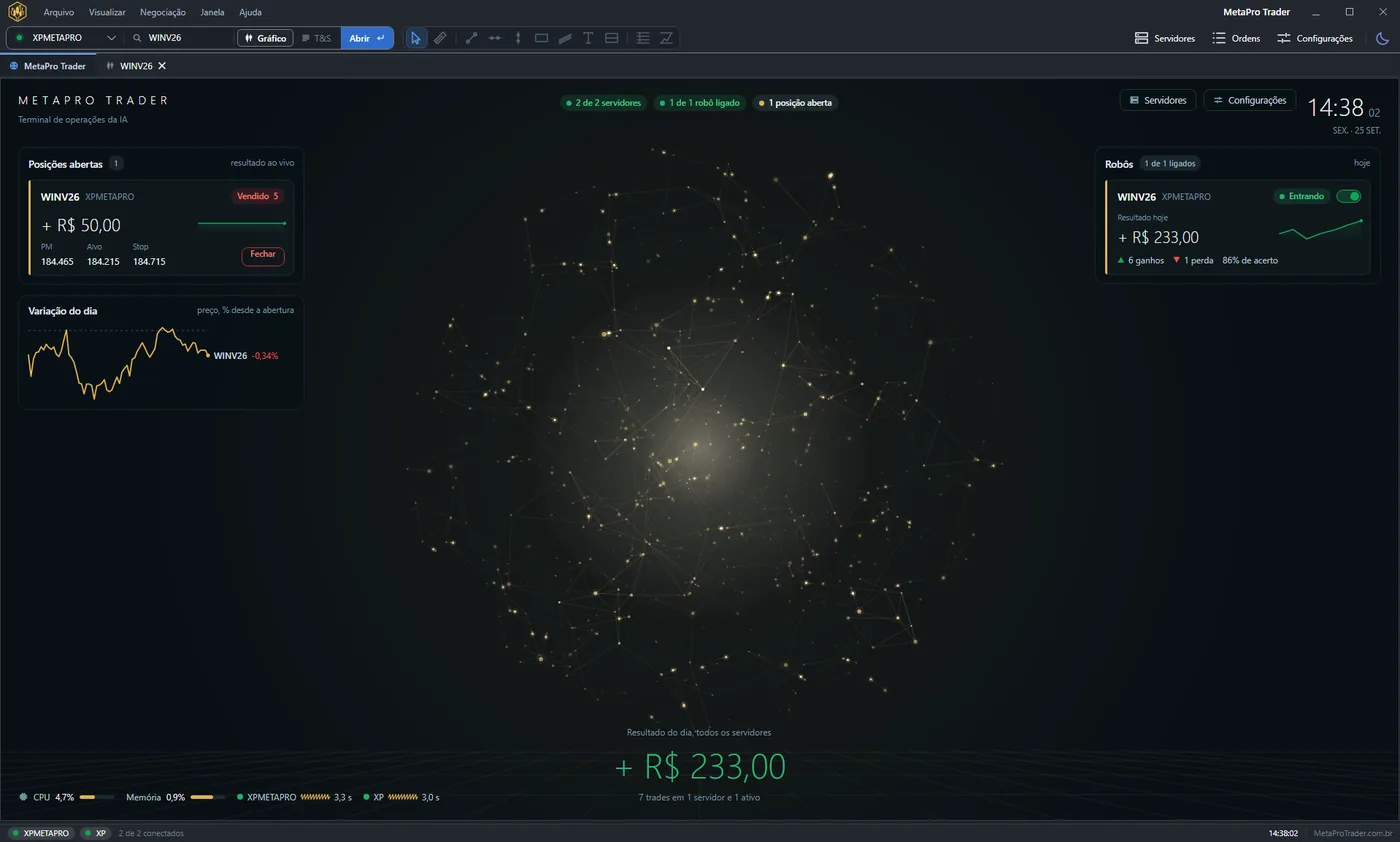The height and width of the screenshot is (842, 1400).
Task: Select the ruler measurement tool
Action: point(440,38)
